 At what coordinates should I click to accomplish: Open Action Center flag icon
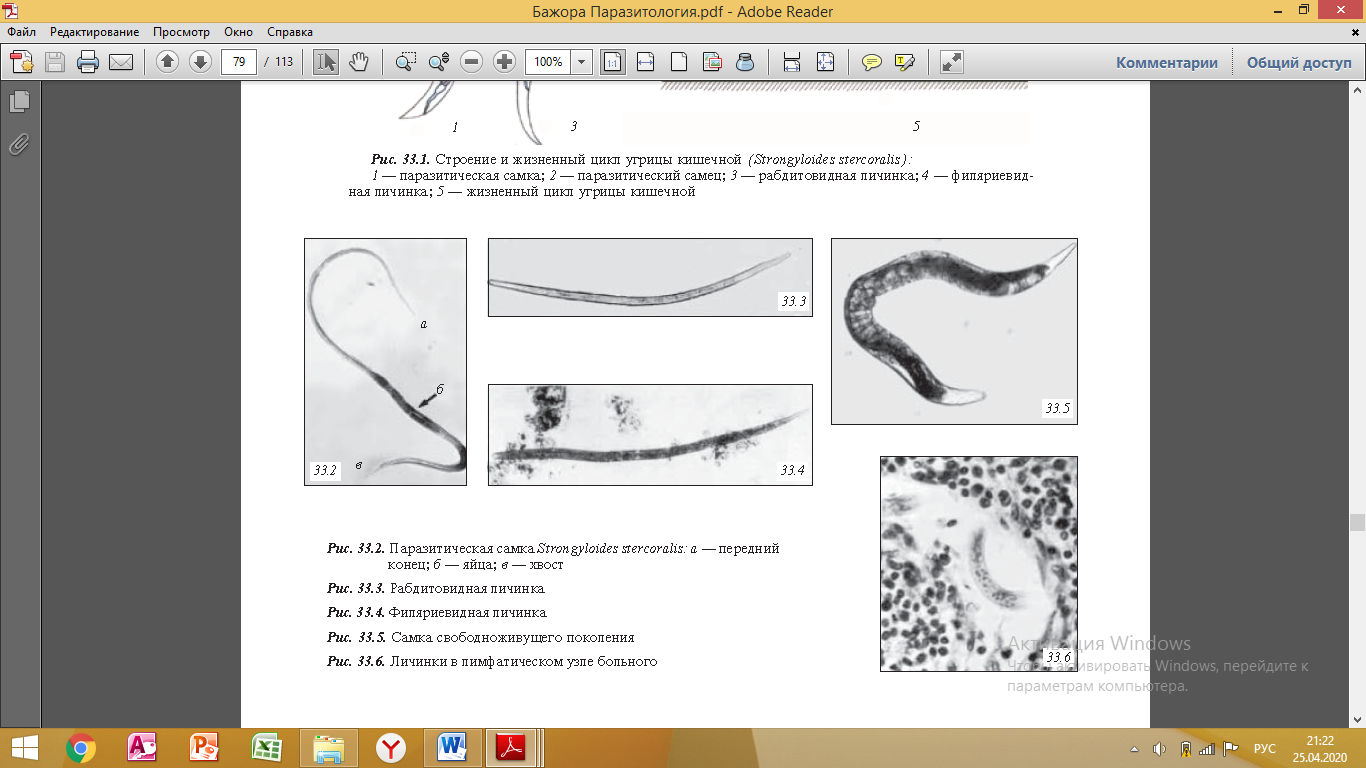coord(1230,748)
